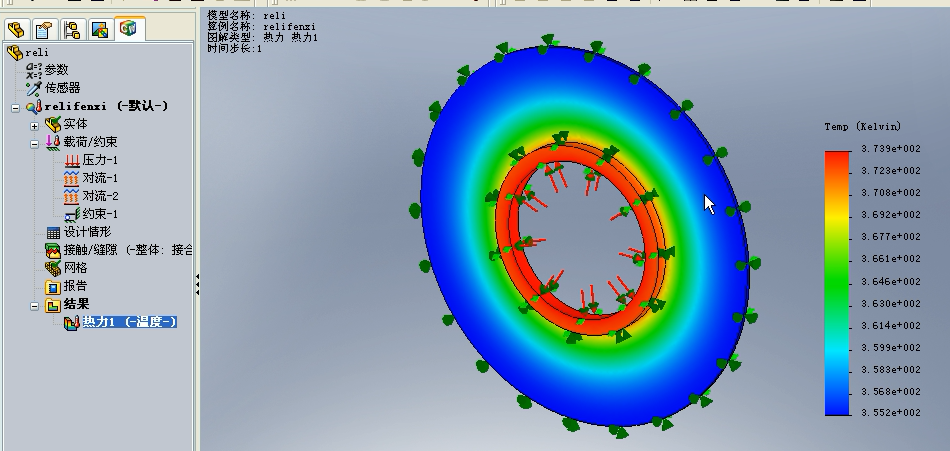Select 参数 in the tree
The image size is (950, 451).
click(x=56, y=70)
